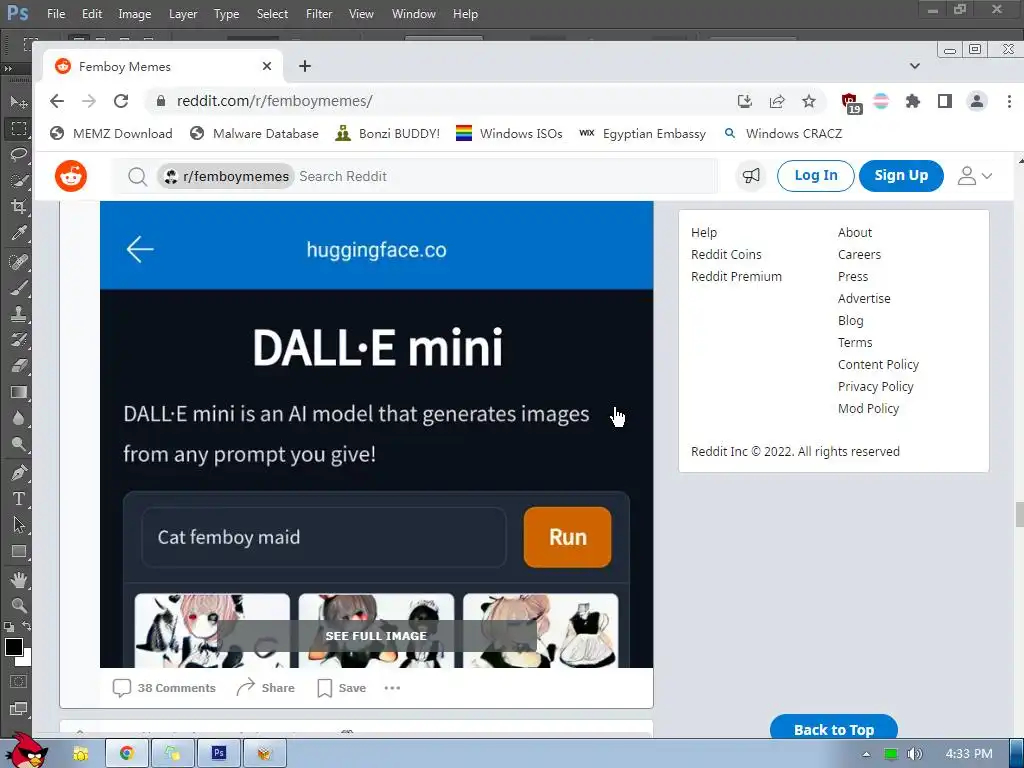Viewport: 1024px width, 768px height.
Task: Select the Crop tool
Action: click(18, 206)
